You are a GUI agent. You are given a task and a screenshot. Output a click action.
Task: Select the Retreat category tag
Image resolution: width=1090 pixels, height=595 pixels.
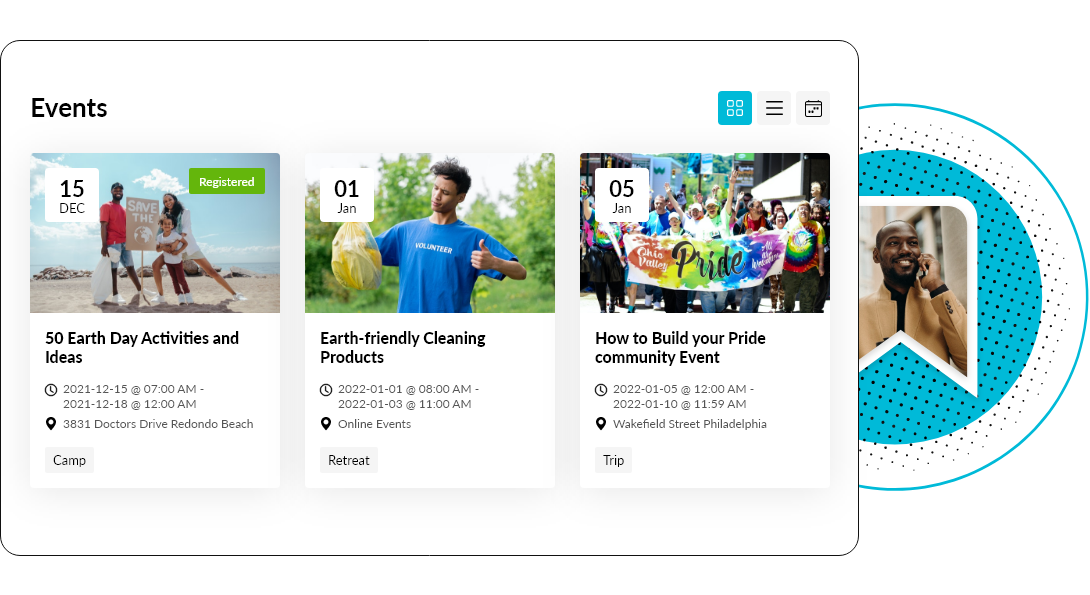tap(349, 460)
